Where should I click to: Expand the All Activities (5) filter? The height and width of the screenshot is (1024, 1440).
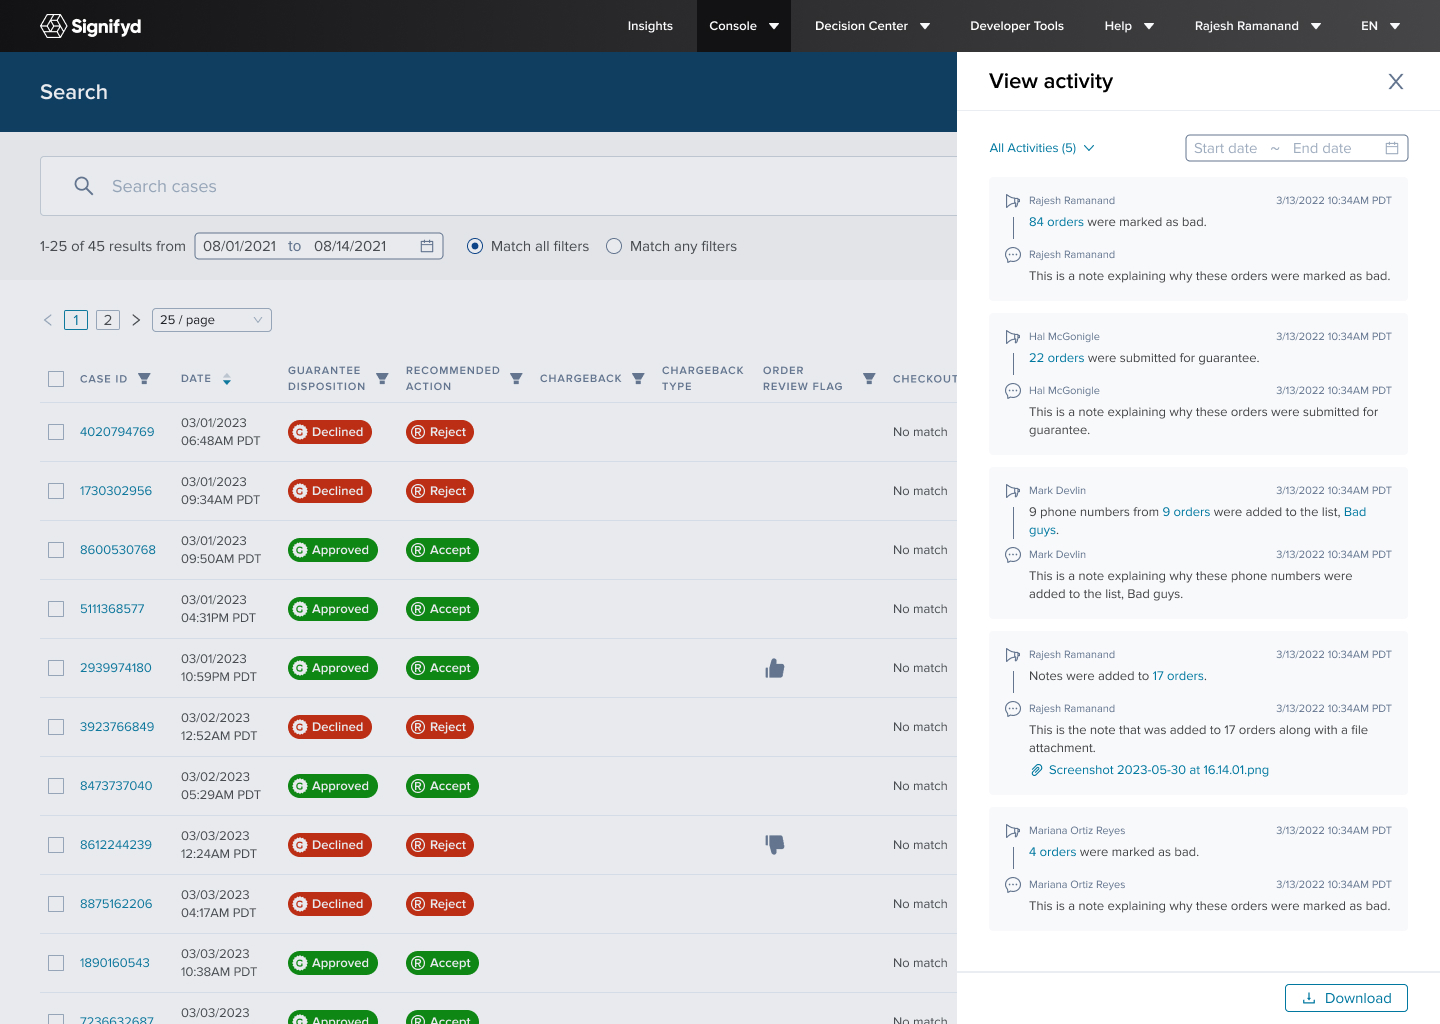coord(1042,148)
